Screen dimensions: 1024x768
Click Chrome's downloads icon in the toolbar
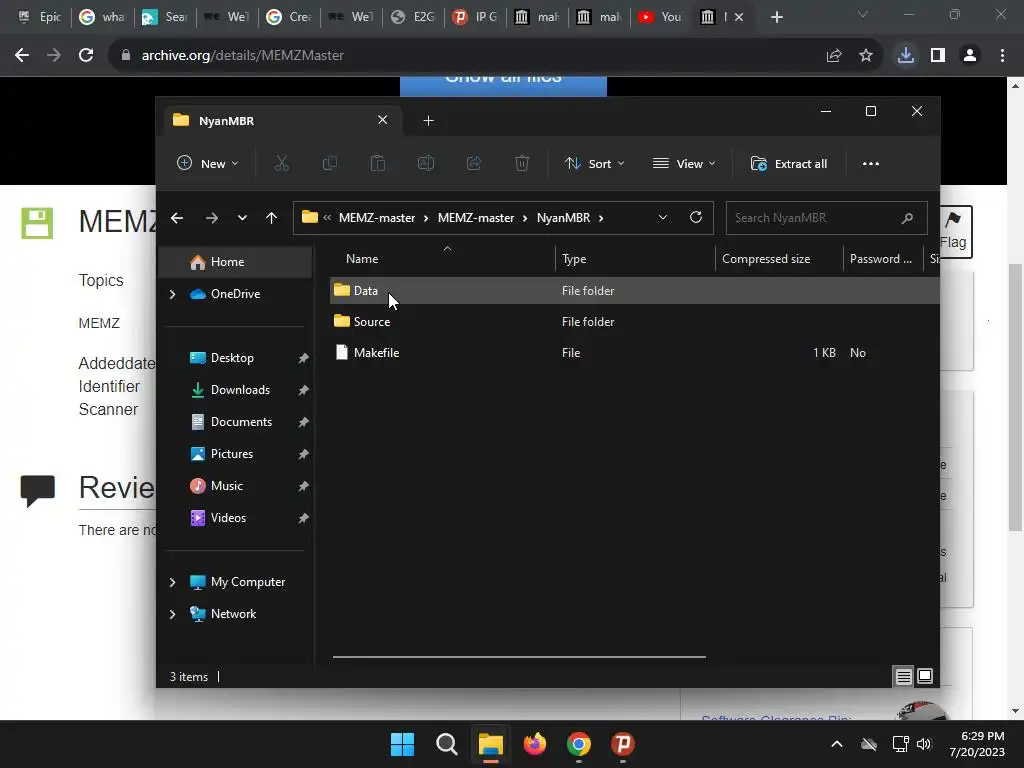[x=906, y=55]
